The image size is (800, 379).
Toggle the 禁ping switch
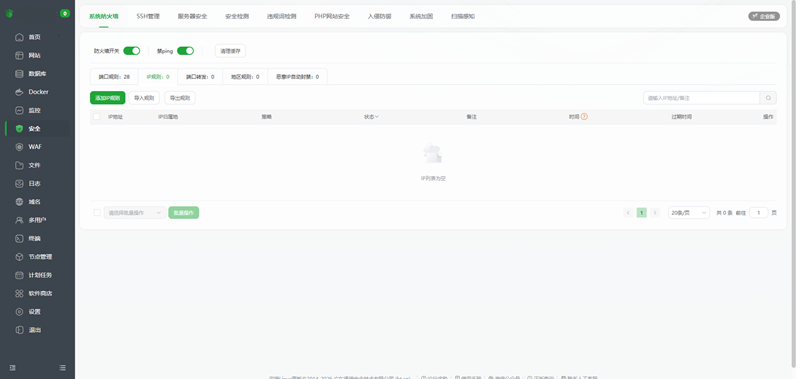coord(185,51)
